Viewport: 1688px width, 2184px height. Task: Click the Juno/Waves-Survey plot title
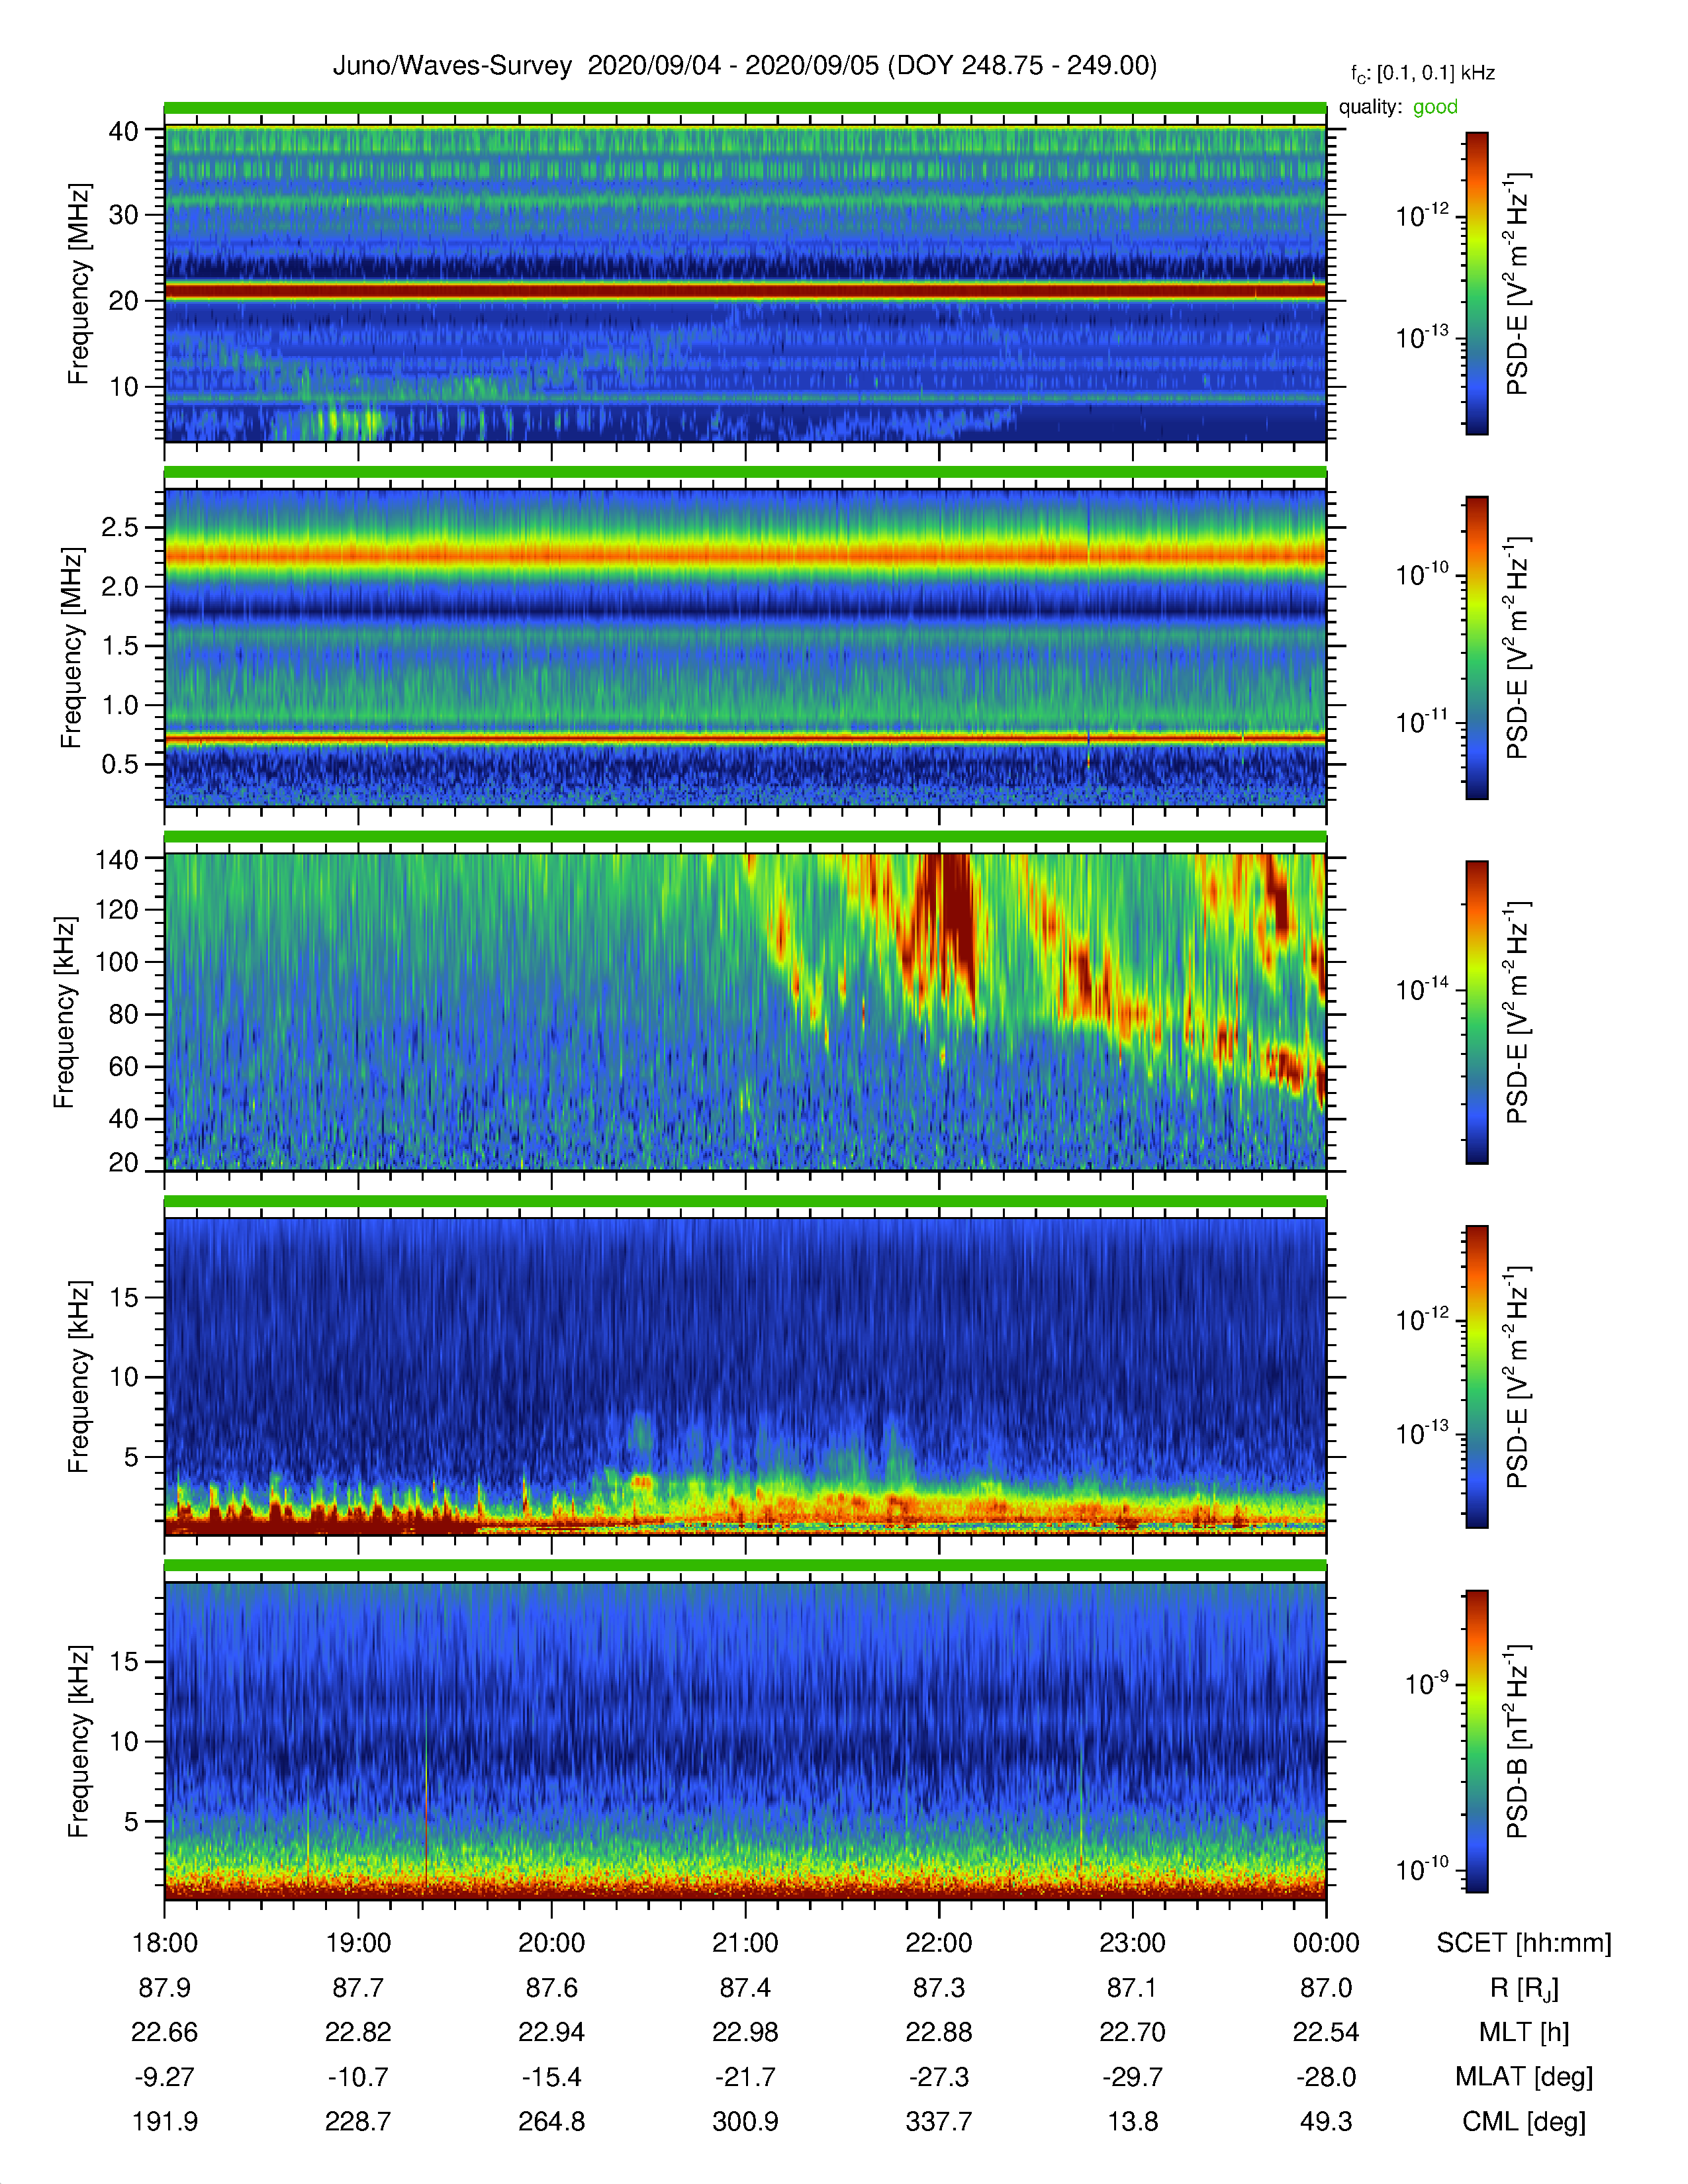click(744, 66)
